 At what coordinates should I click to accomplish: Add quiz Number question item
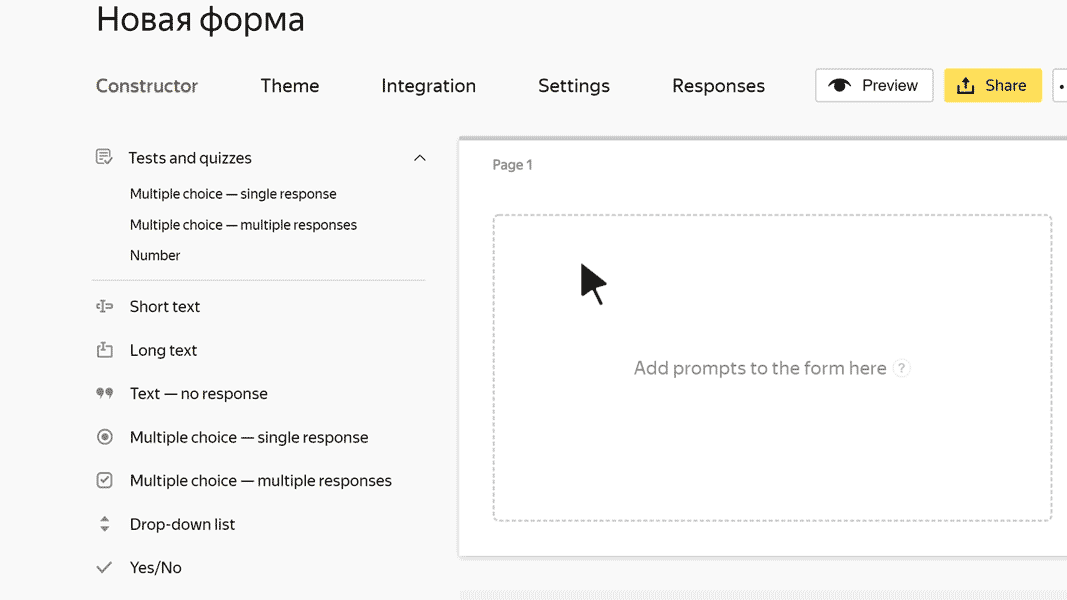pos(155,255)
